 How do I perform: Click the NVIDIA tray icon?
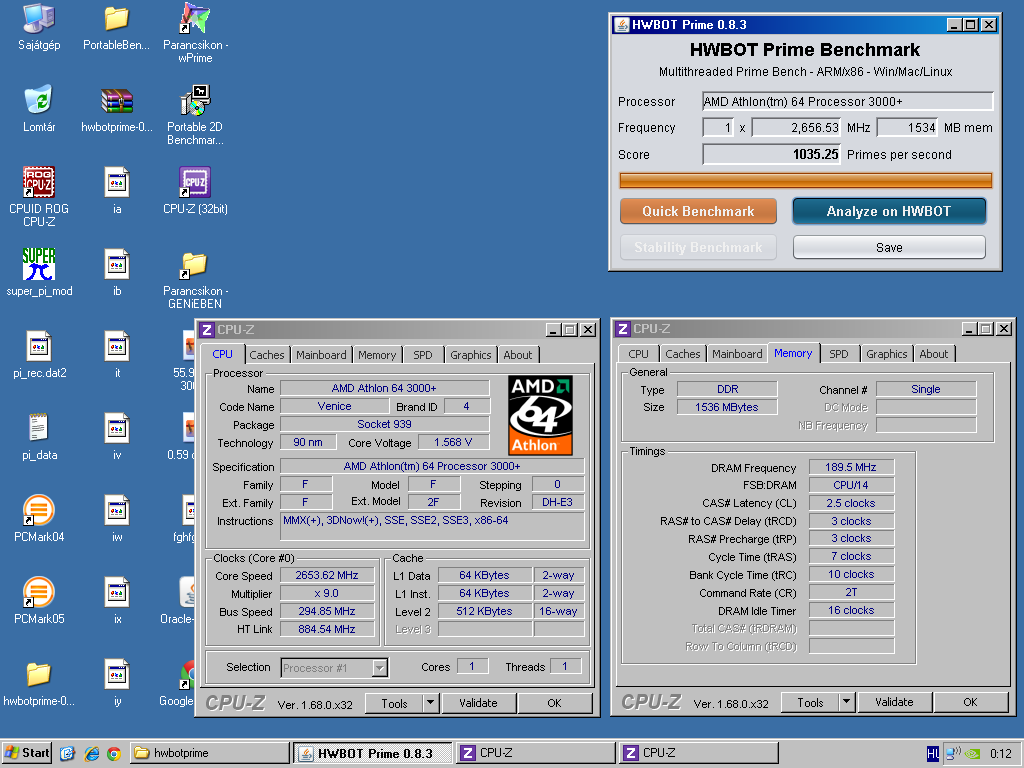(x=972, y=753)
